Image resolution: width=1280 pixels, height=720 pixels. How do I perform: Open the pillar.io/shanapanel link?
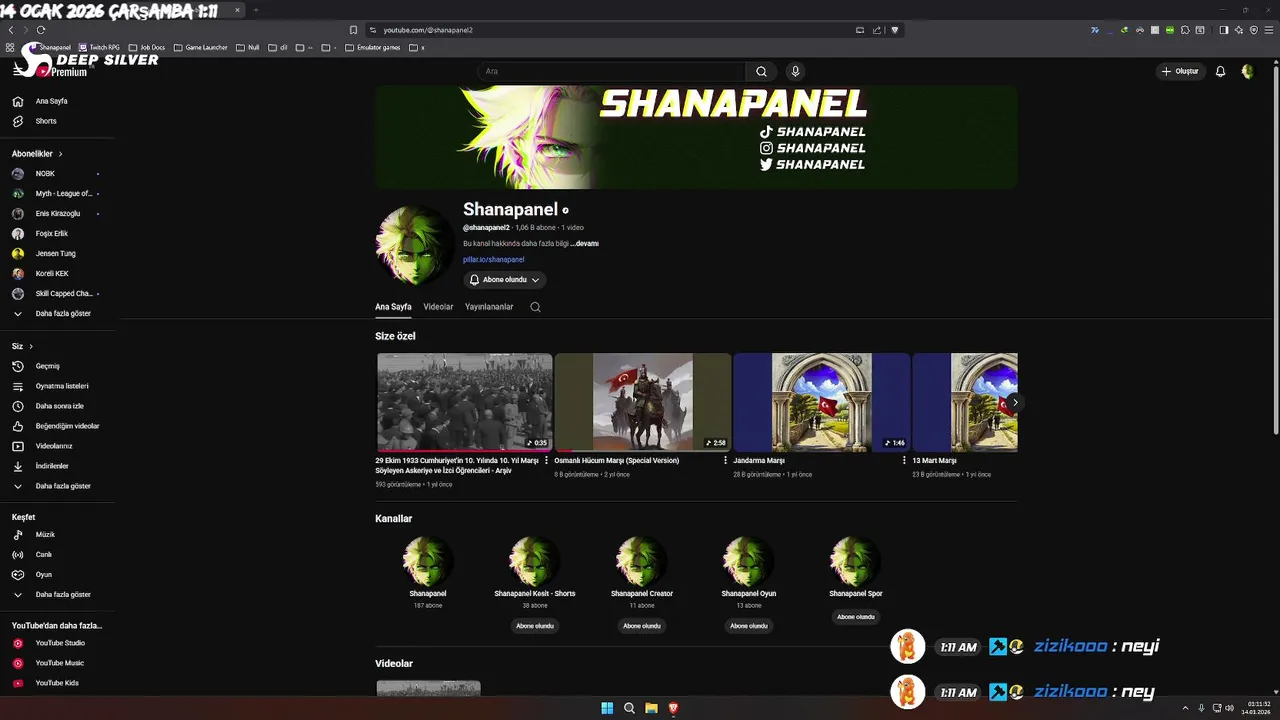pyautogui.click(x=493, y=260)
